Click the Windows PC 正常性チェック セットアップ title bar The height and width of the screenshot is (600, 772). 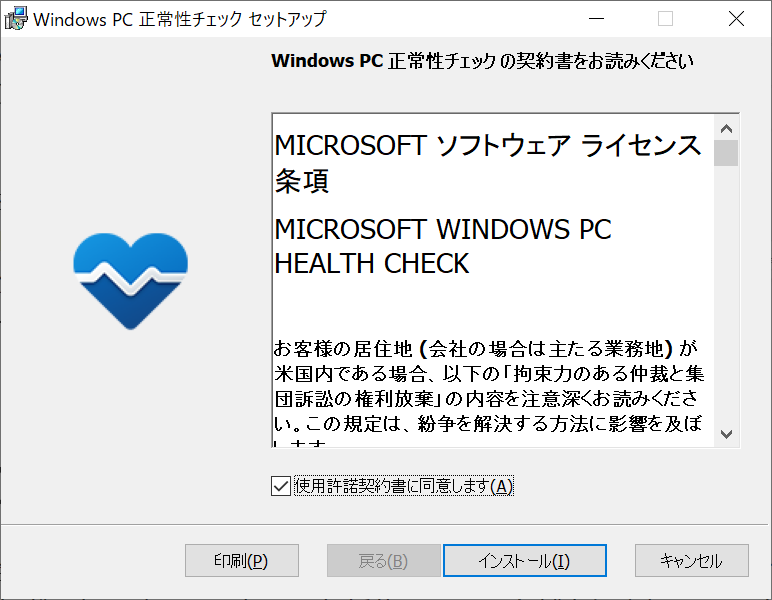click(180, 19)
